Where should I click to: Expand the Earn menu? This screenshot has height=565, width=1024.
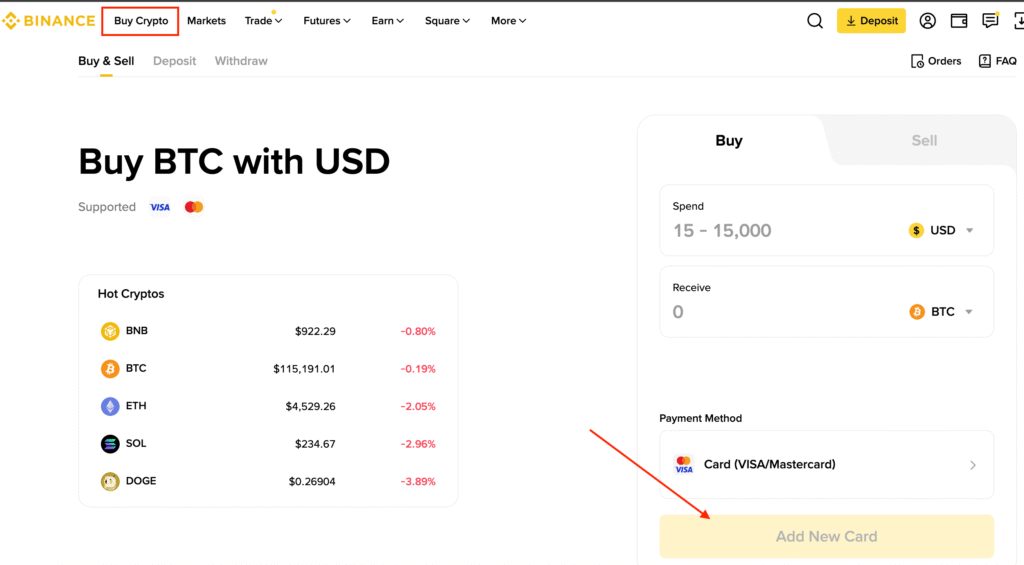387,21
